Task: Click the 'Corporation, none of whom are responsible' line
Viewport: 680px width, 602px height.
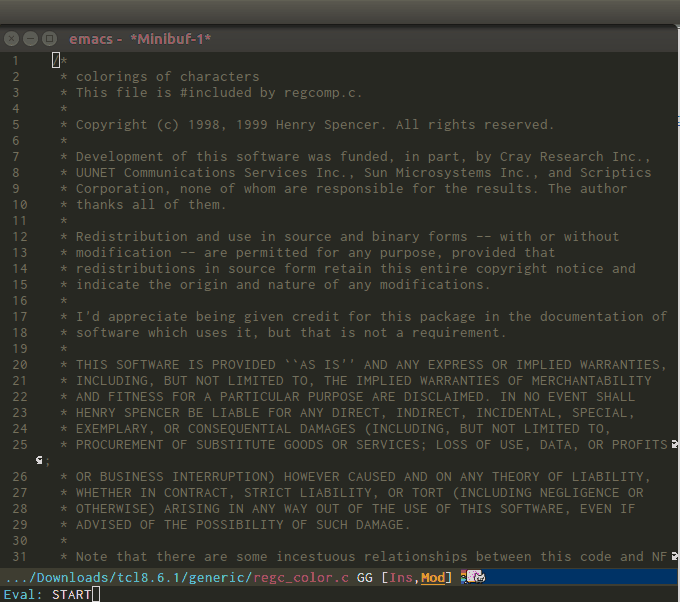Action: tap(343, 189)
